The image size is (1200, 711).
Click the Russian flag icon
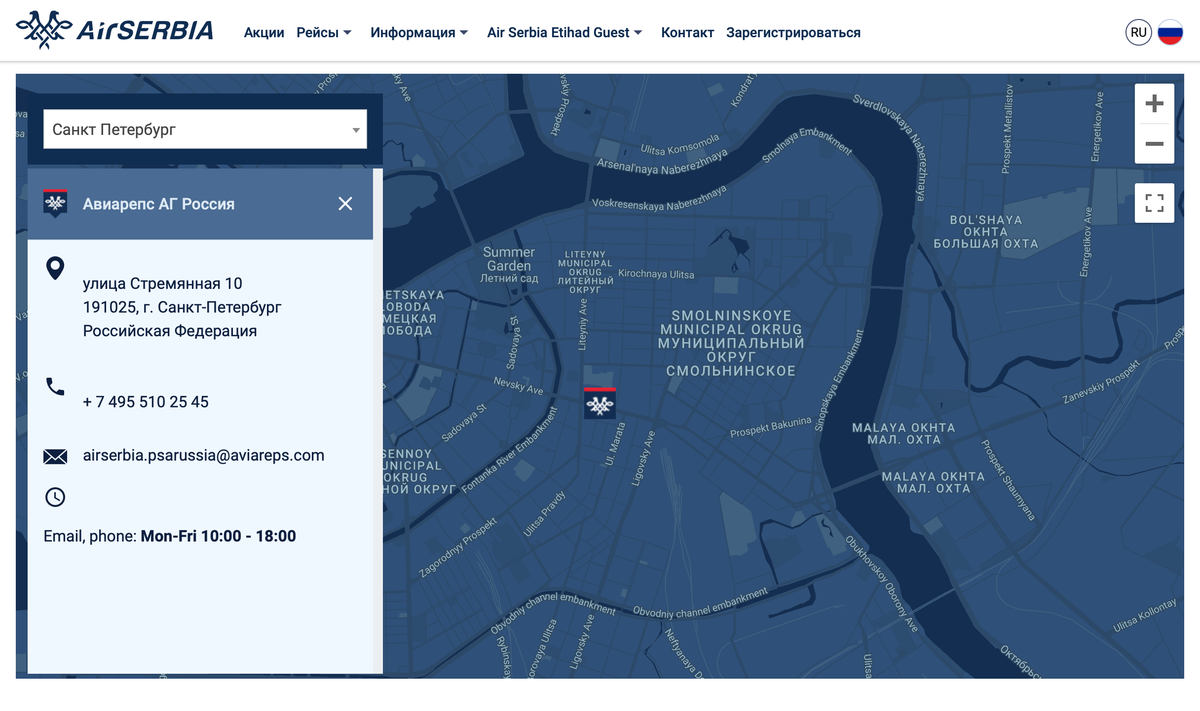1170,33
